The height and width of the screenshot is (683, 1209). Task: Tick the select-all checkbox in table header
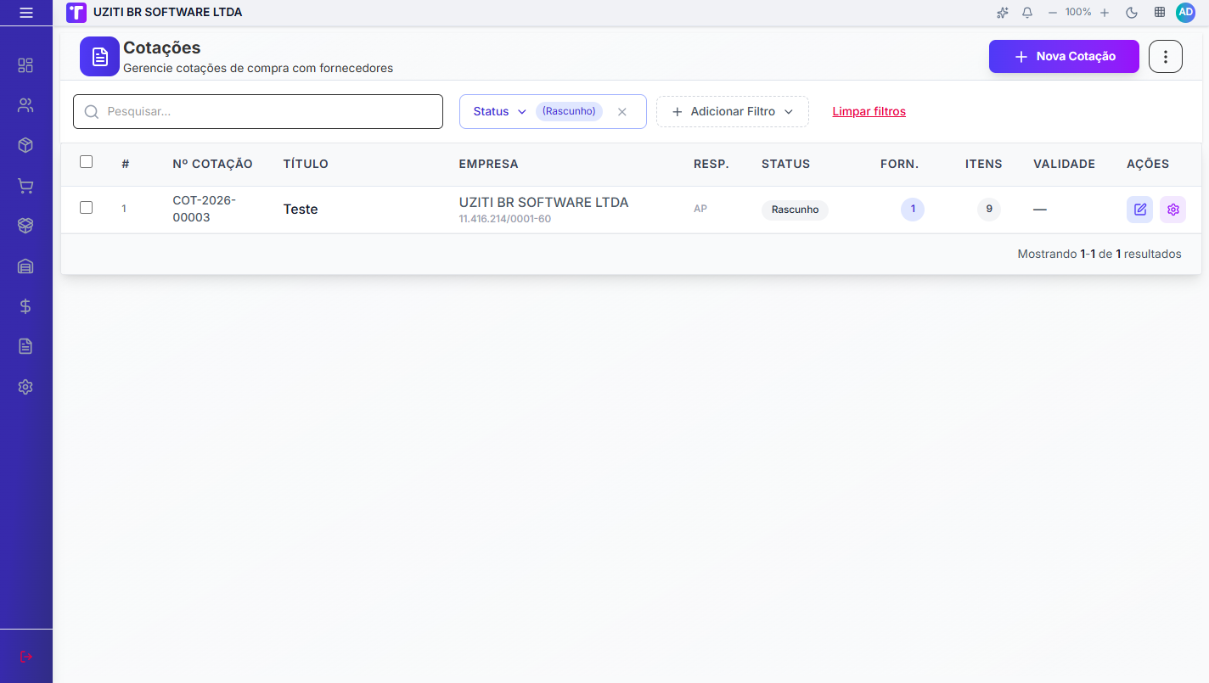pos(86,162)
